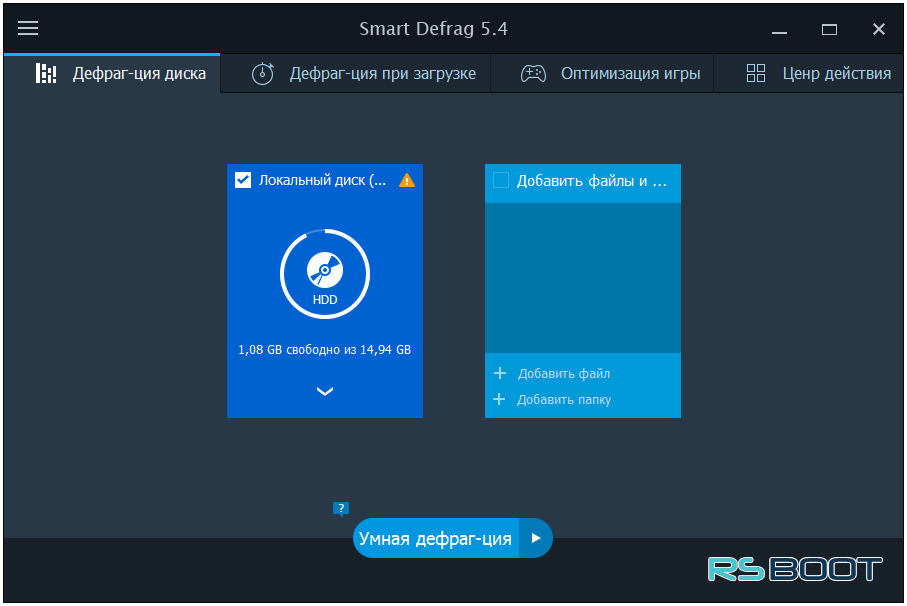Click the empty files drop area
The width and height of the screenshot is (907, 606).
(582, 277)
